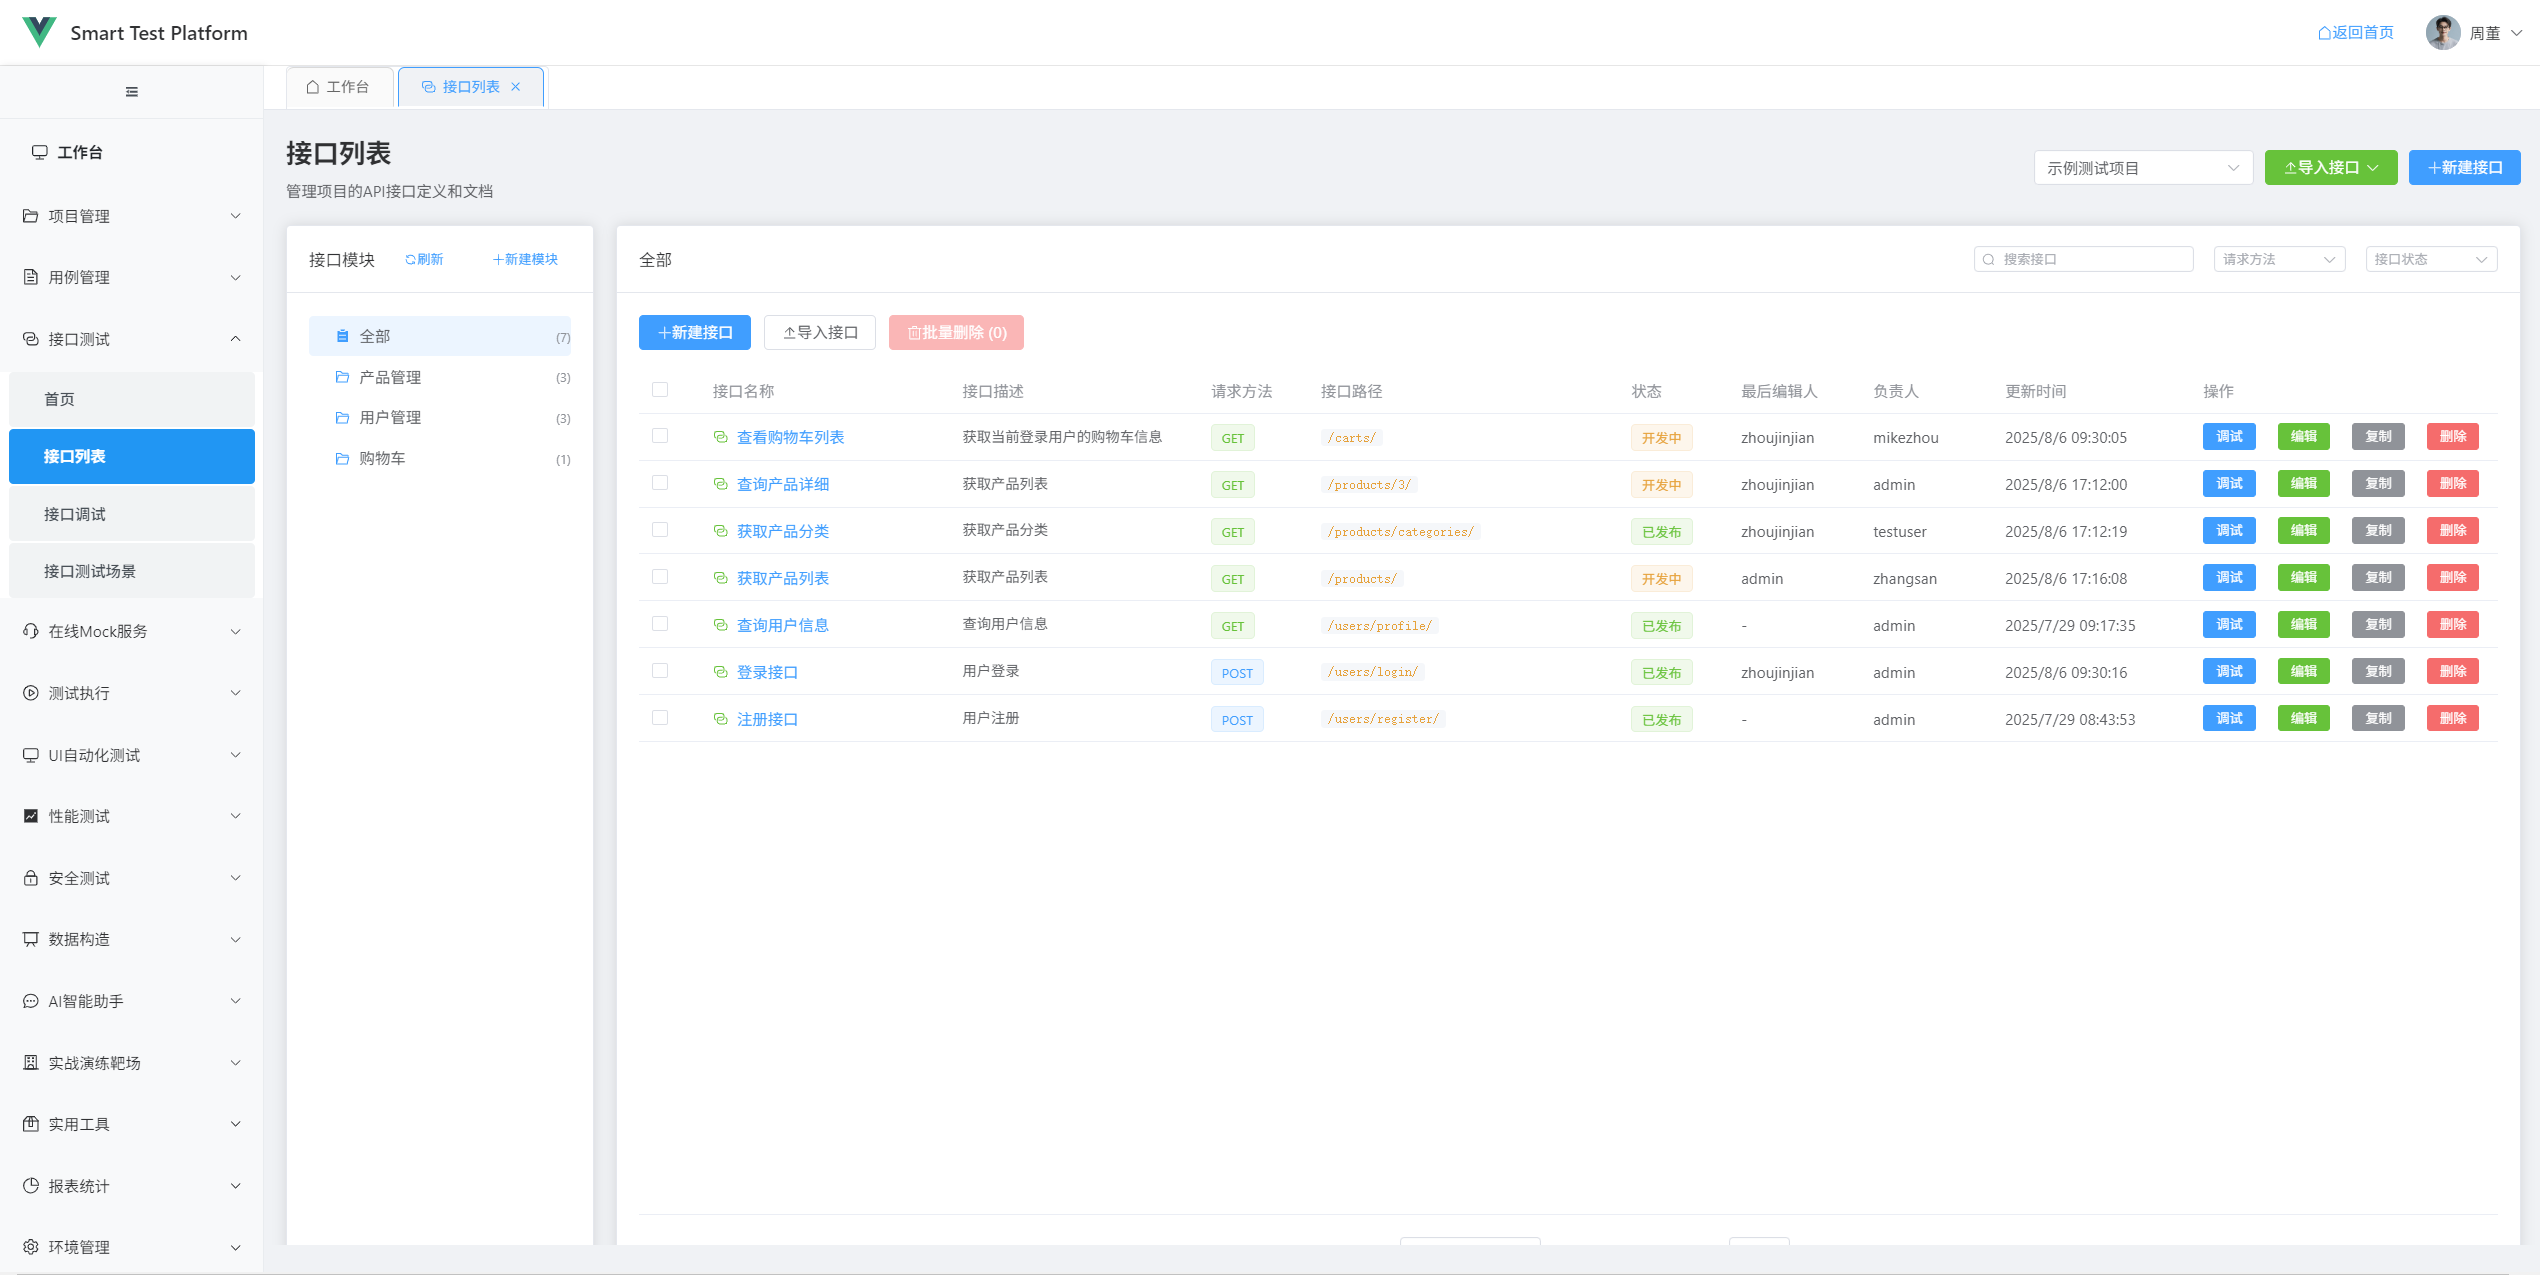Click the 刷新 refresh icon in module panel
2540x1275 pixels.
[410, 260]
